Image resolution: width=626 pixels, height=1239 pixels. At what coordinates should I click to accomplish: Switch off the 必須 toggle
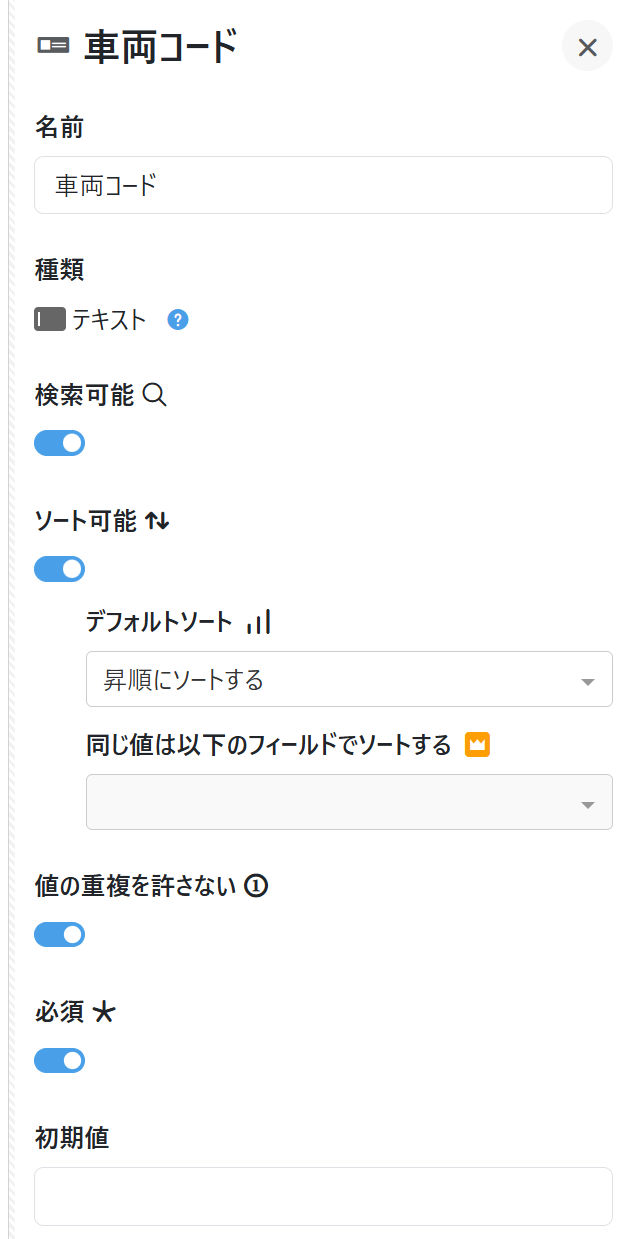tap(60, 1060)
